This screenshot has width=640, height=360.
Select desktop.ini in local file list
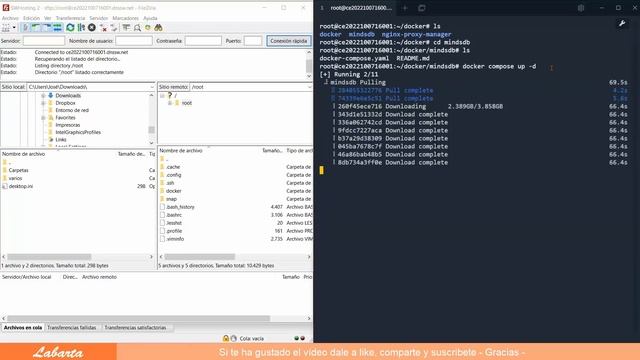coord(21,186)
